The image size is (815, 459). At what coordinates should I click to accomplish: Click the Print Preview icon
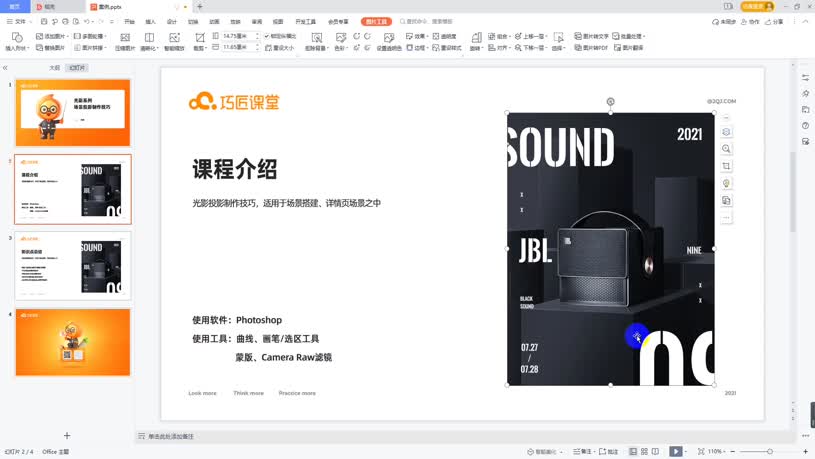[x=76, y=21]
